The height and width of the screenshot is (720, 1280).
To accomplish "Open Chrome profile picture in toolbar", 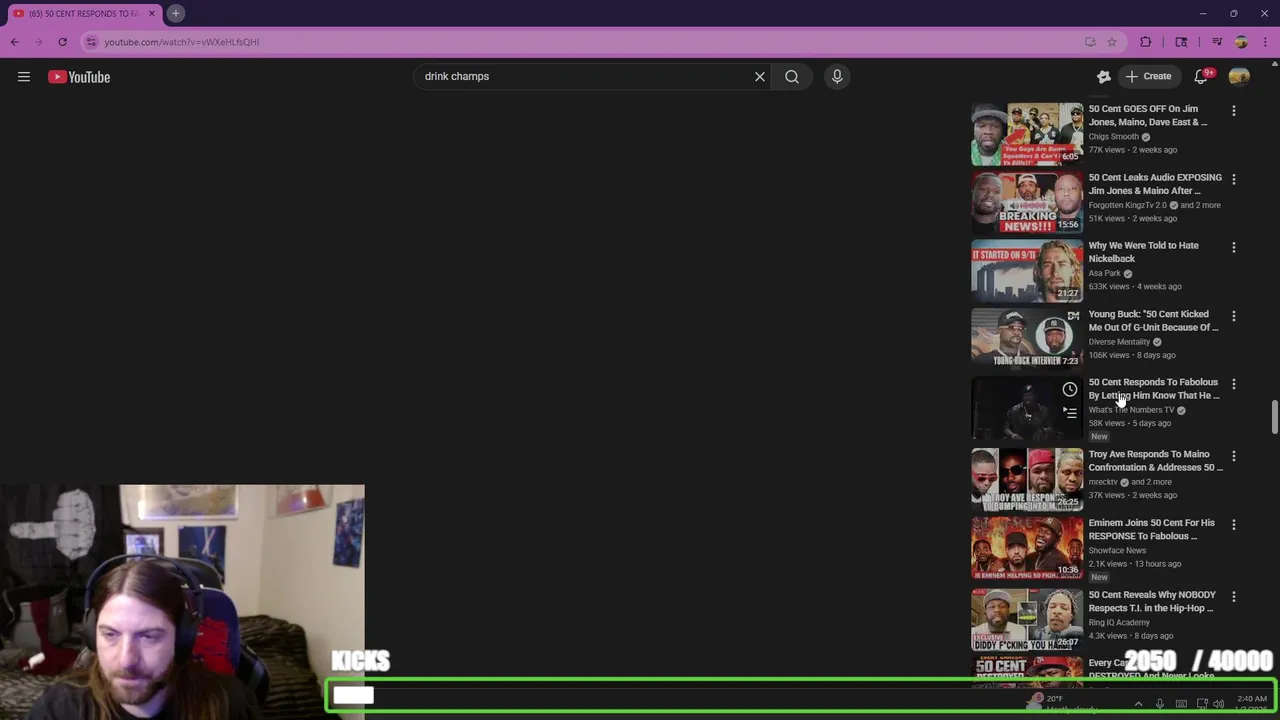I will pos(1241,42).
